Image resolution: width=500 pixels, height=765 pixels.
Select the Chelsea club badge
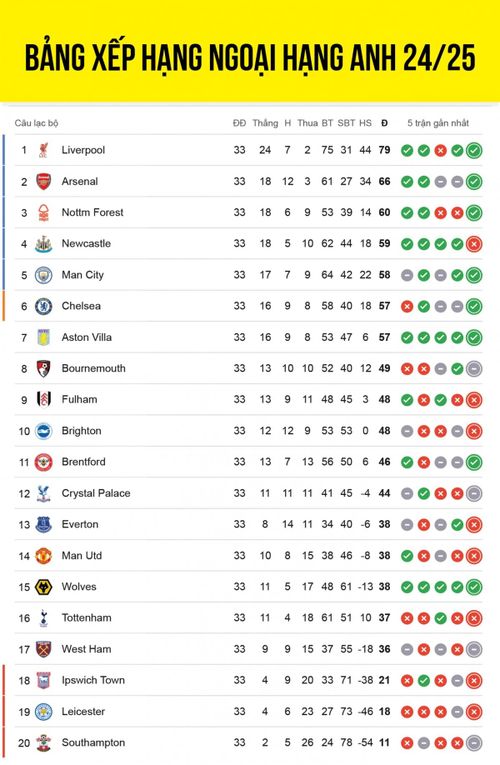click(43, 306)
